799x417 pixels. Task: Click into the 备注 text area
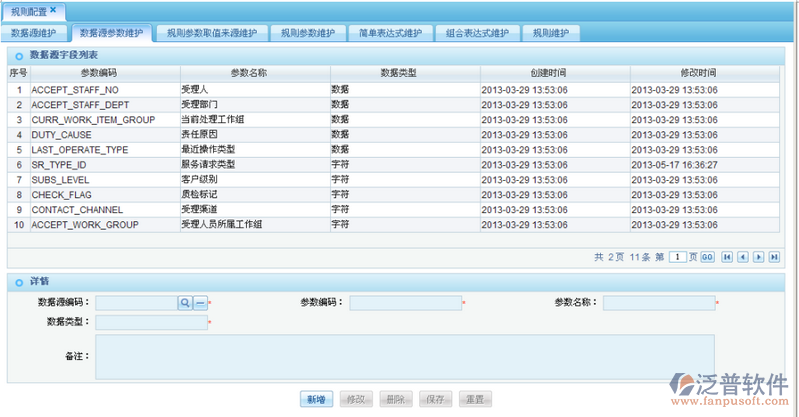point(404,357)
